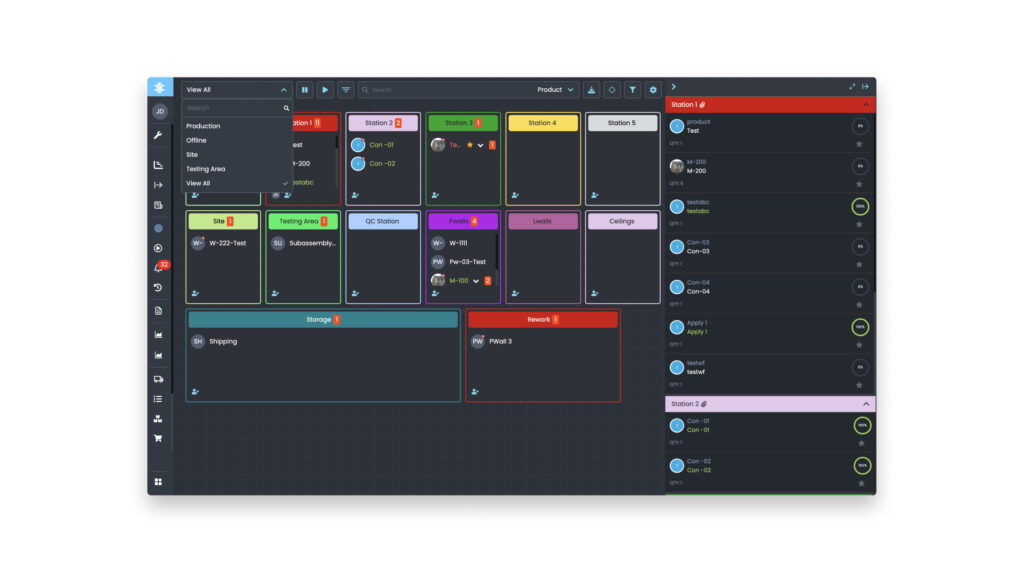Click the download icon in the toolbar

tap(591, 90)
